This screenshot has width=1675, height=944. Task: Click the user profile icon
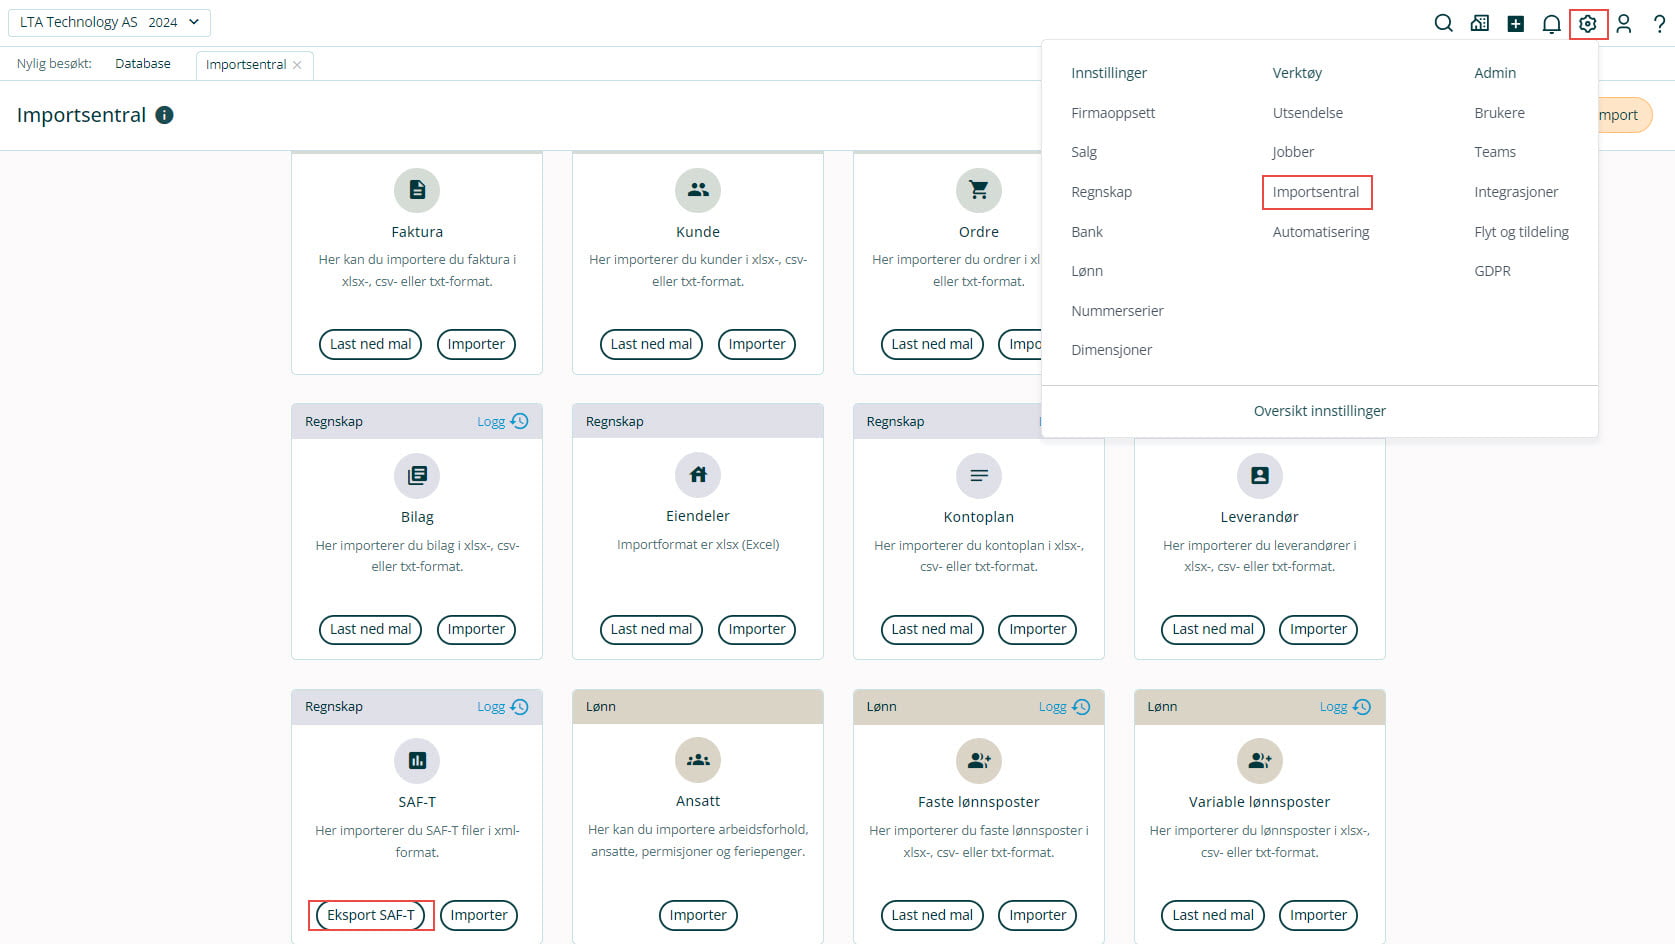[1623, 23]
